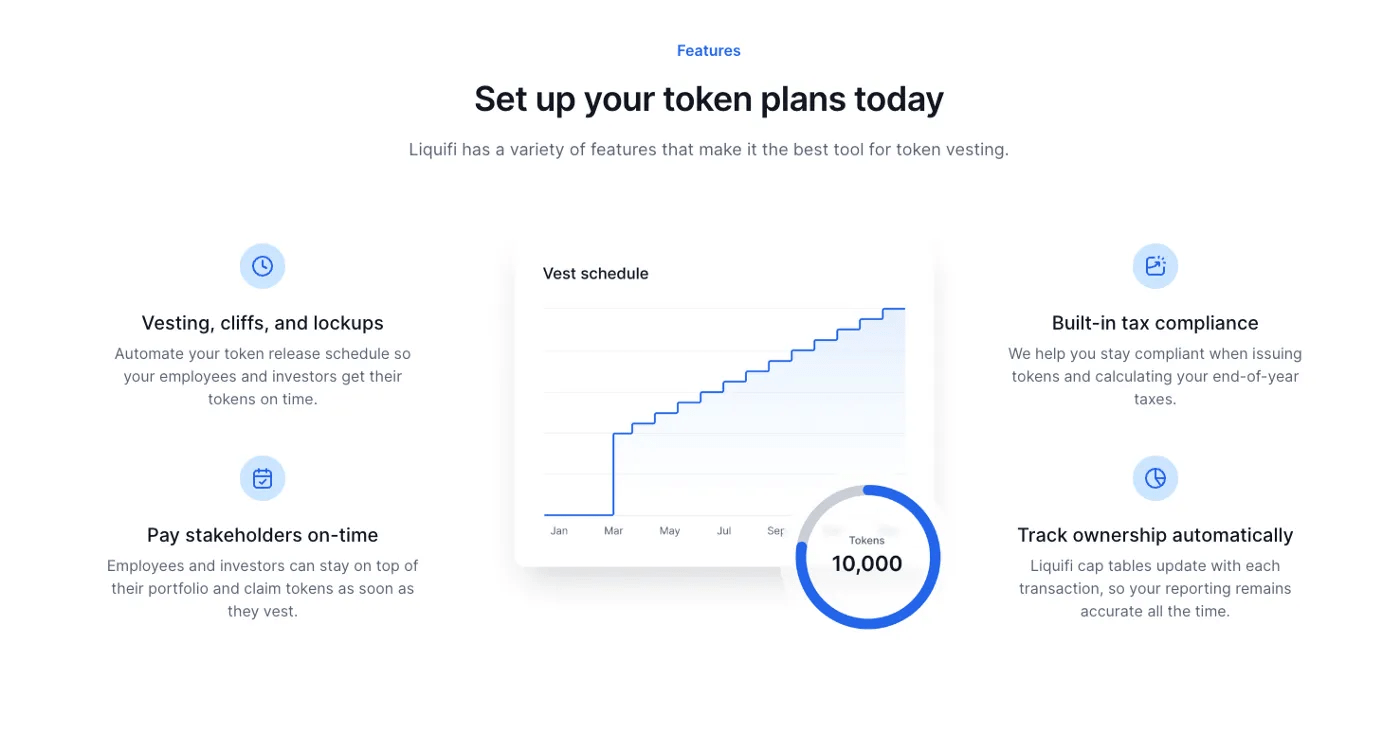Image resolution: width=1400 pixels, height=731 pixels.
Task: Click the calendar check icon
Action: click(262, 479)
